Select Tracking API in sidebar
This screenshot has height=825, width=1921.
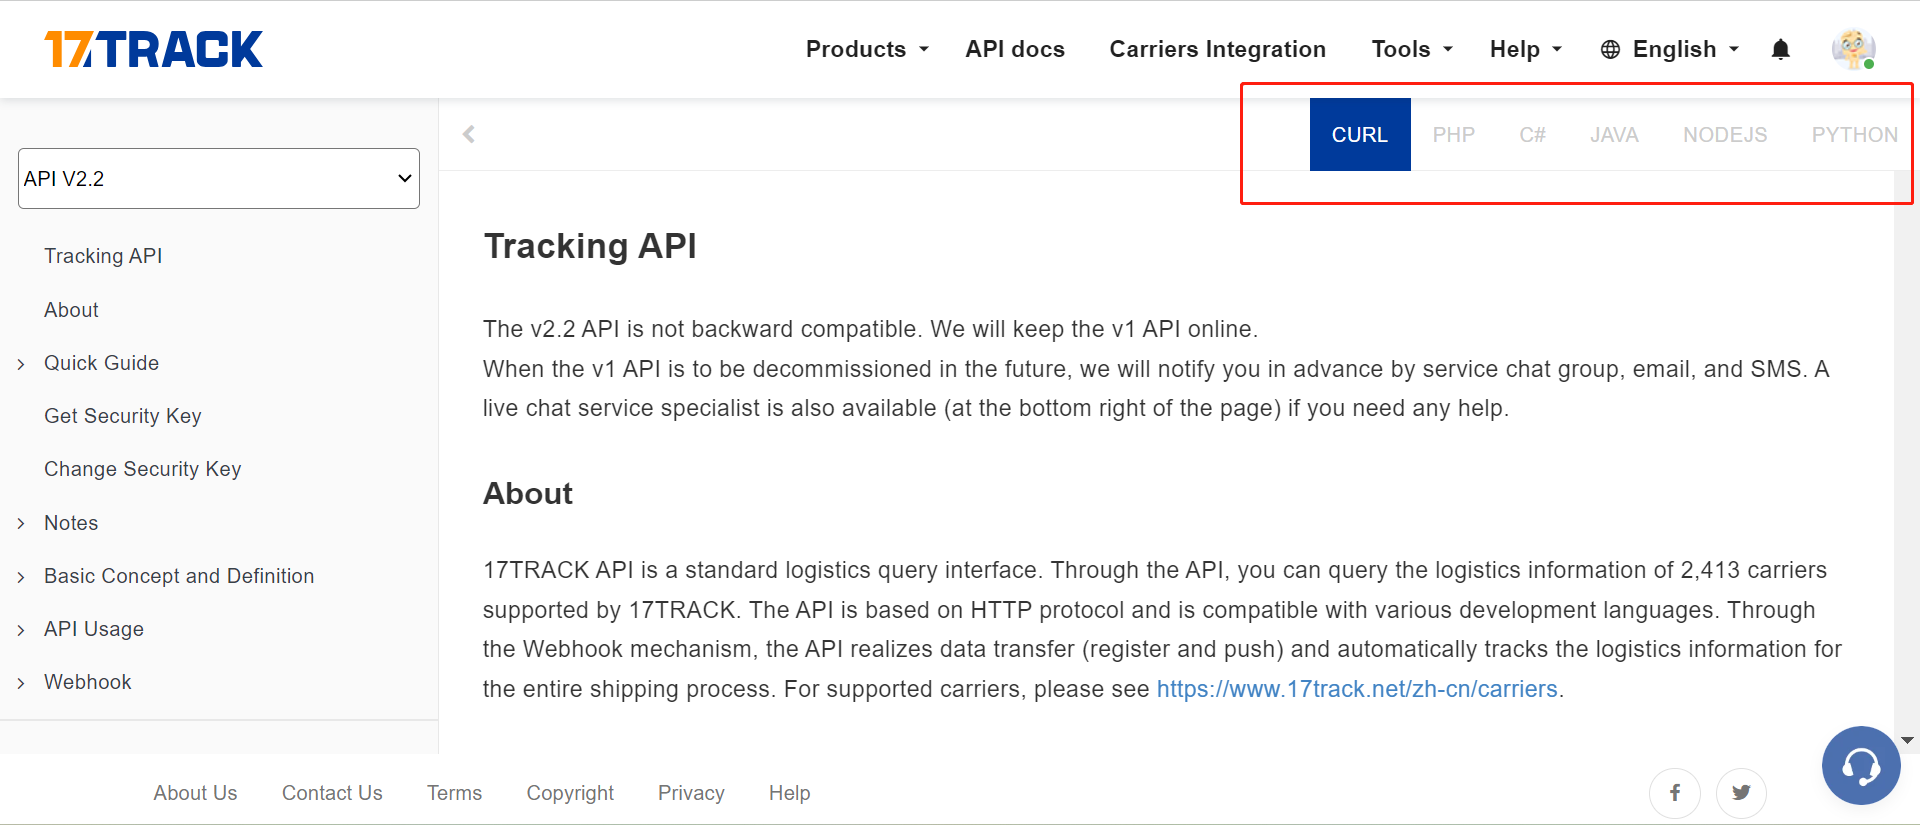[103, 256]
